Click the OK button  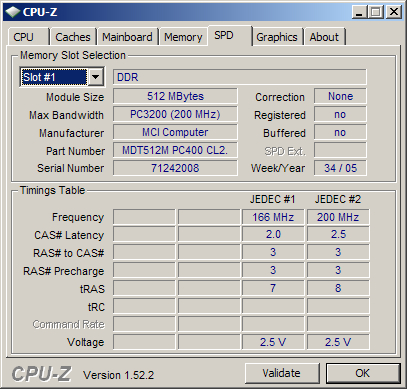click(x=363, y=373)
